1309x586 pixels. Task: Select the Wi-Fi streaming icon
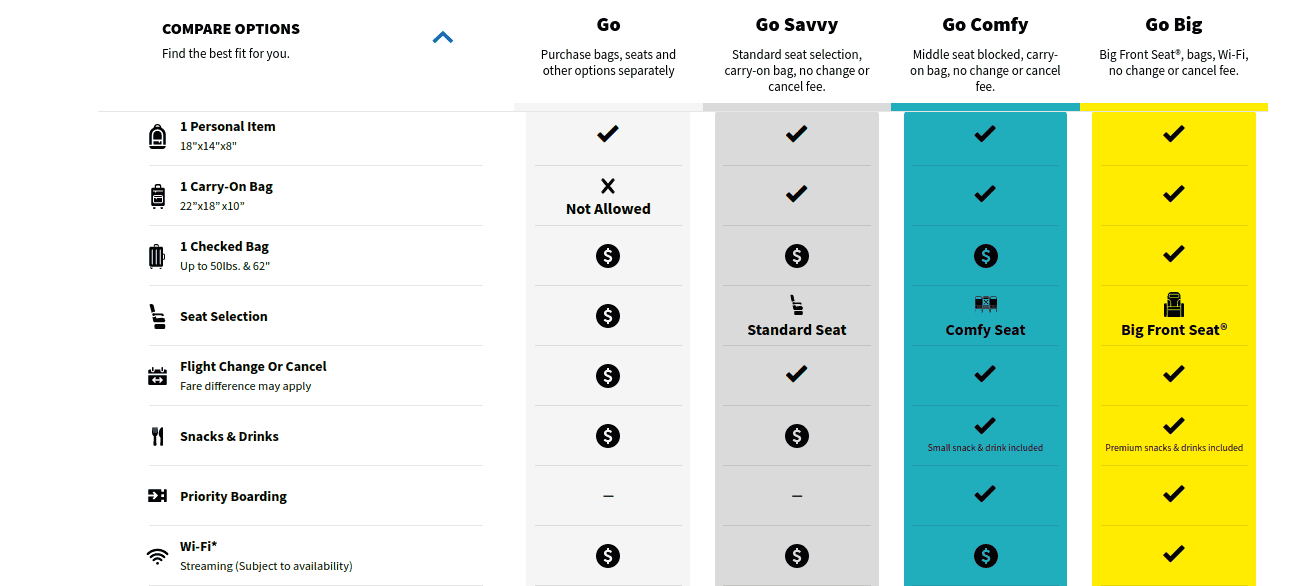[157, 554]
